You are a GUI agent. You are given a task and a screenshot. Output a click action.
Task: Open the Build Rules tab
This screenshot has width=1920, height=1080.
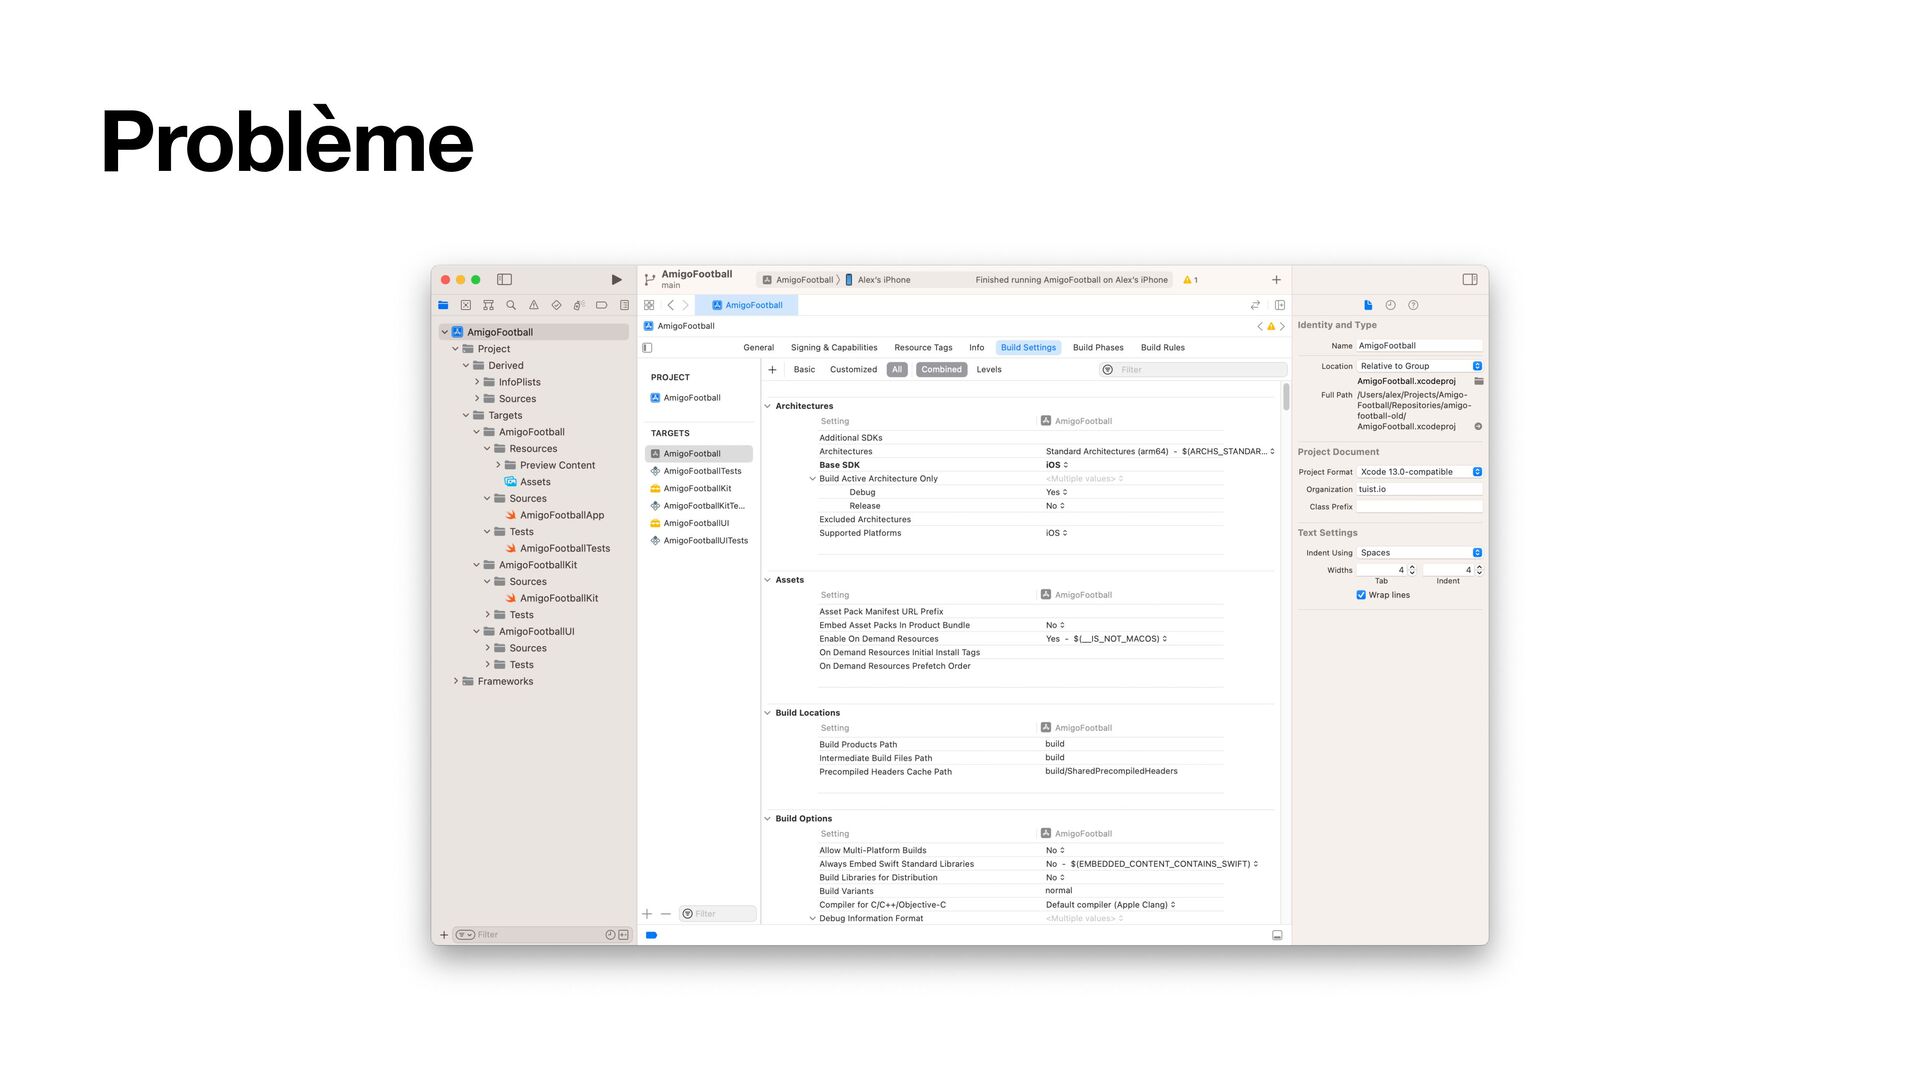point(1162,348)
